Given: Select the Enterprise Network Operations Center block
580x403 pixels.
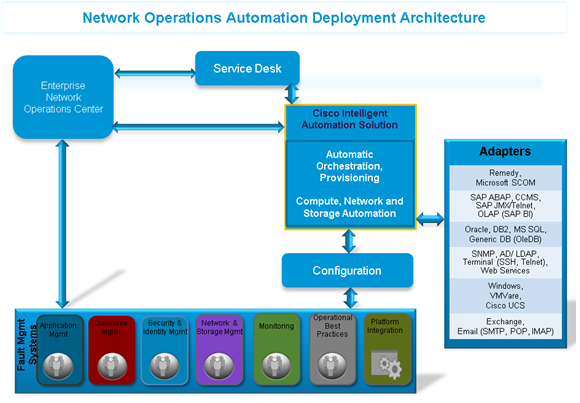Looking at the screenshot, I should [63, 97].
